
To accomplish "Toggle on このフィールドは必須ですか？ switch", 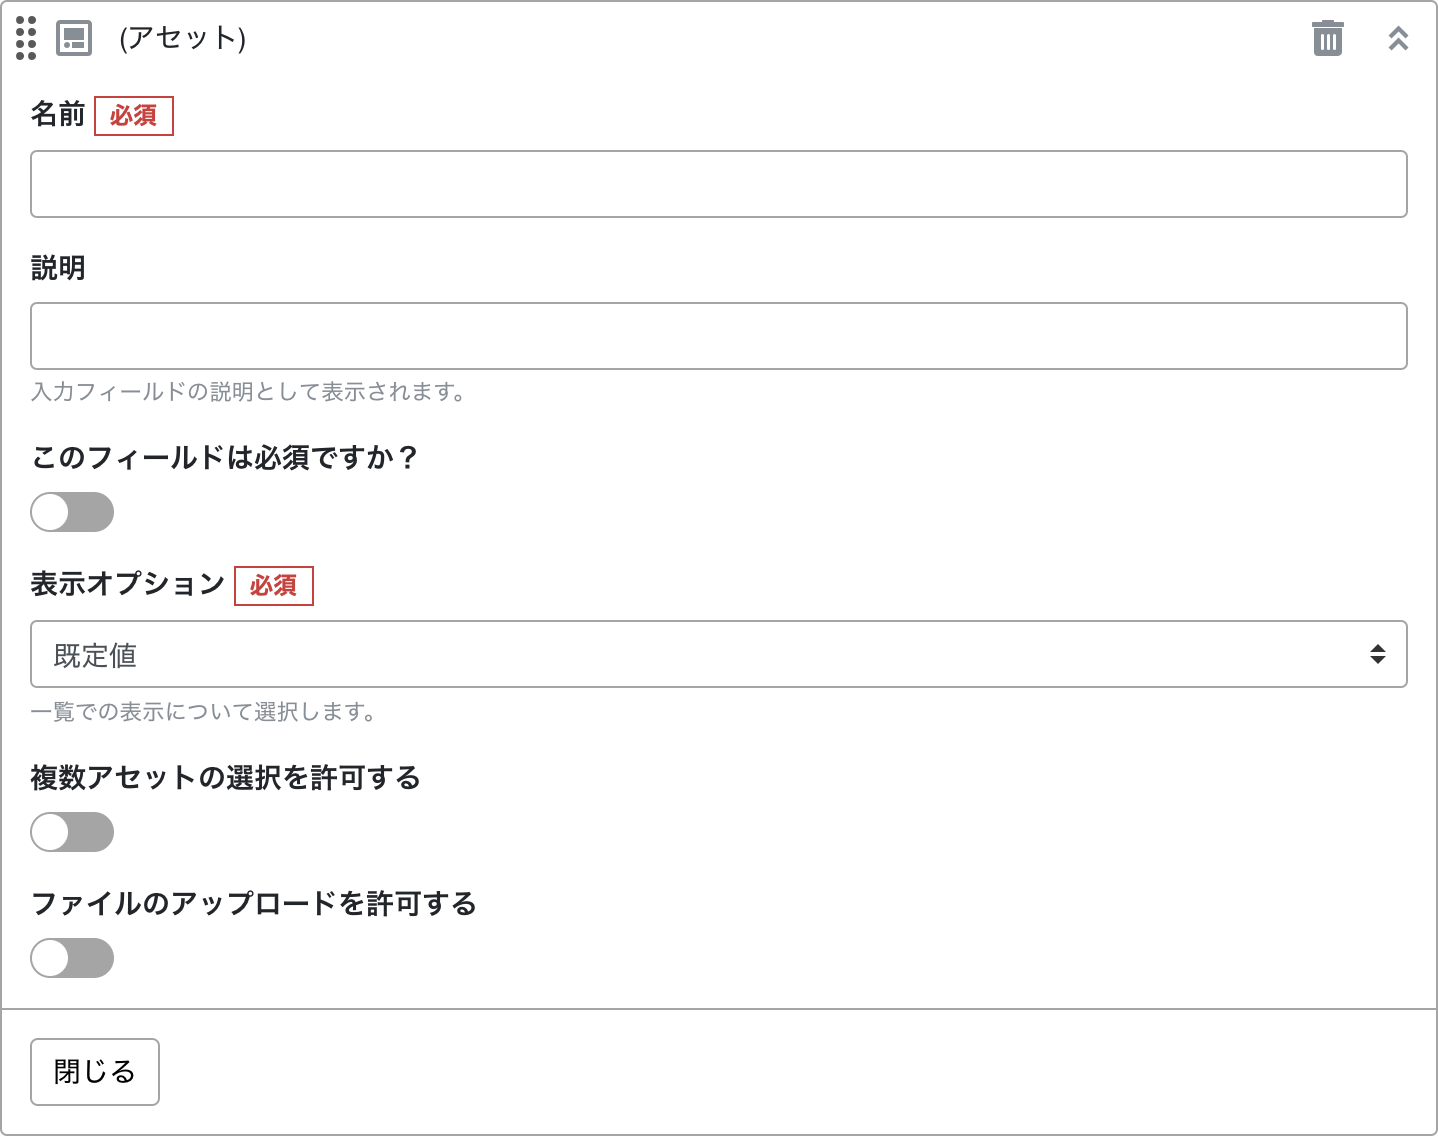I will tap(72, 512).
